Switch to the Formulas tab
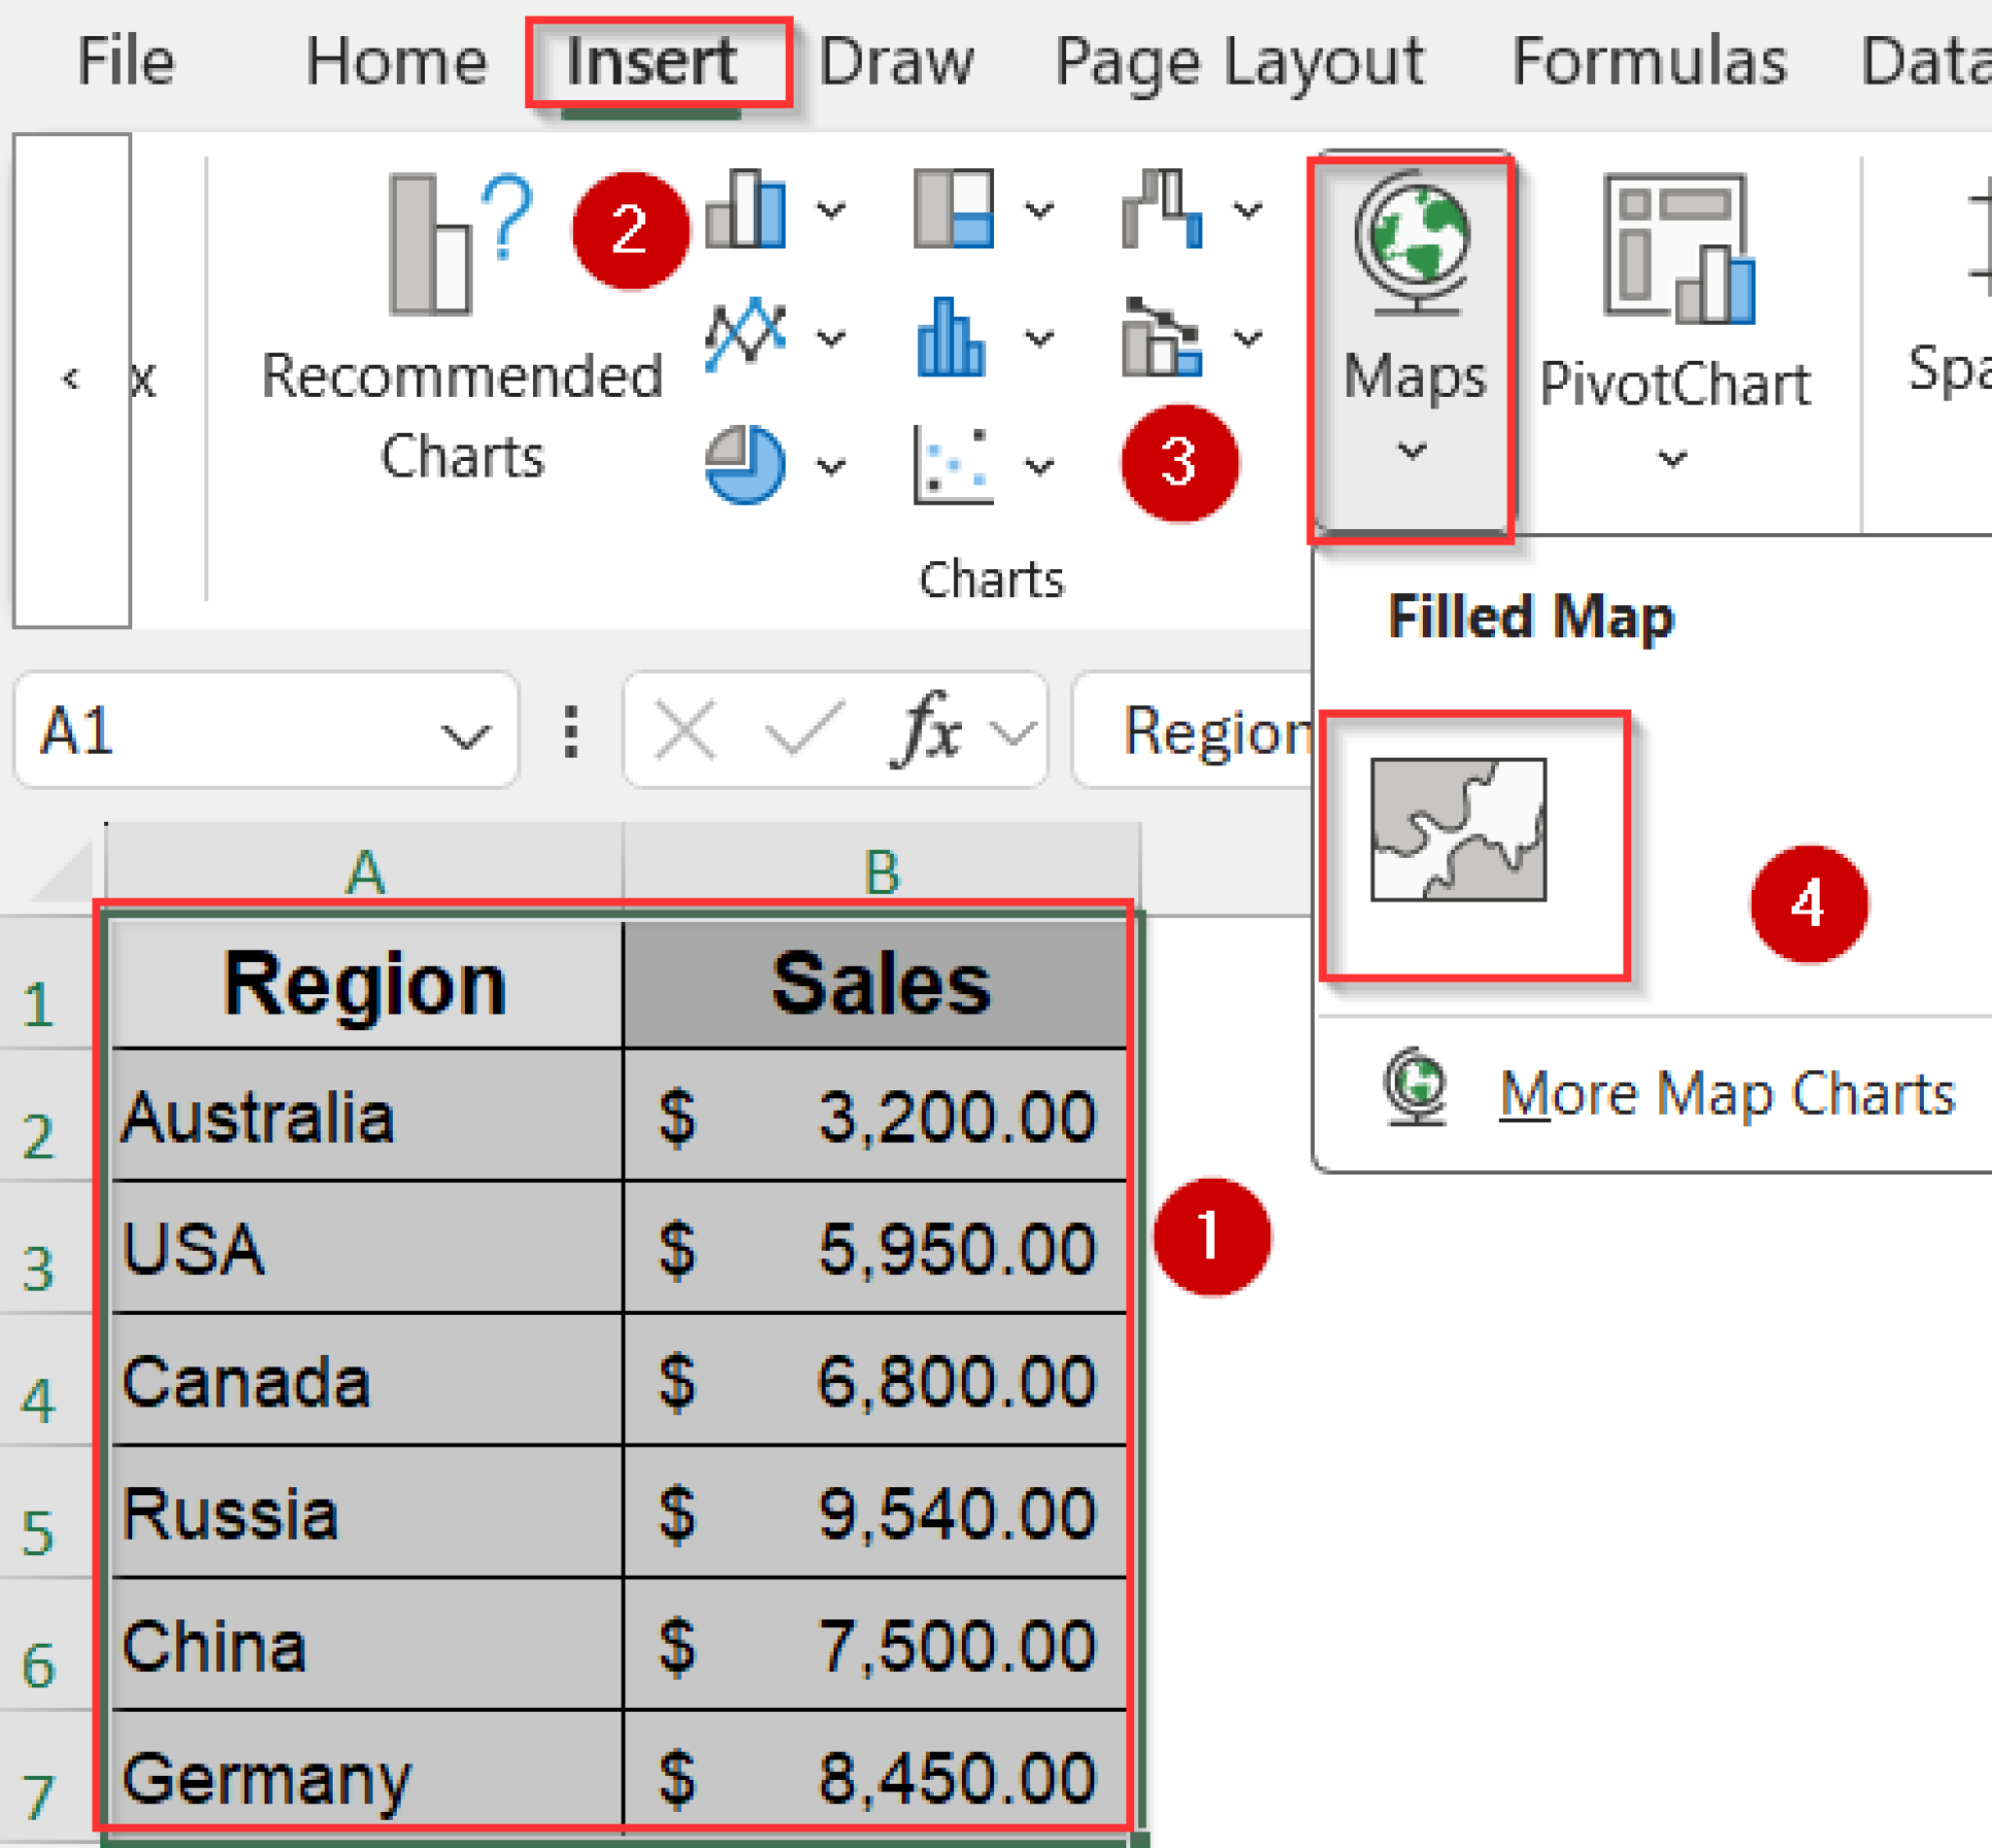Screen dimensions: 1992x1848 point(1650,62)
